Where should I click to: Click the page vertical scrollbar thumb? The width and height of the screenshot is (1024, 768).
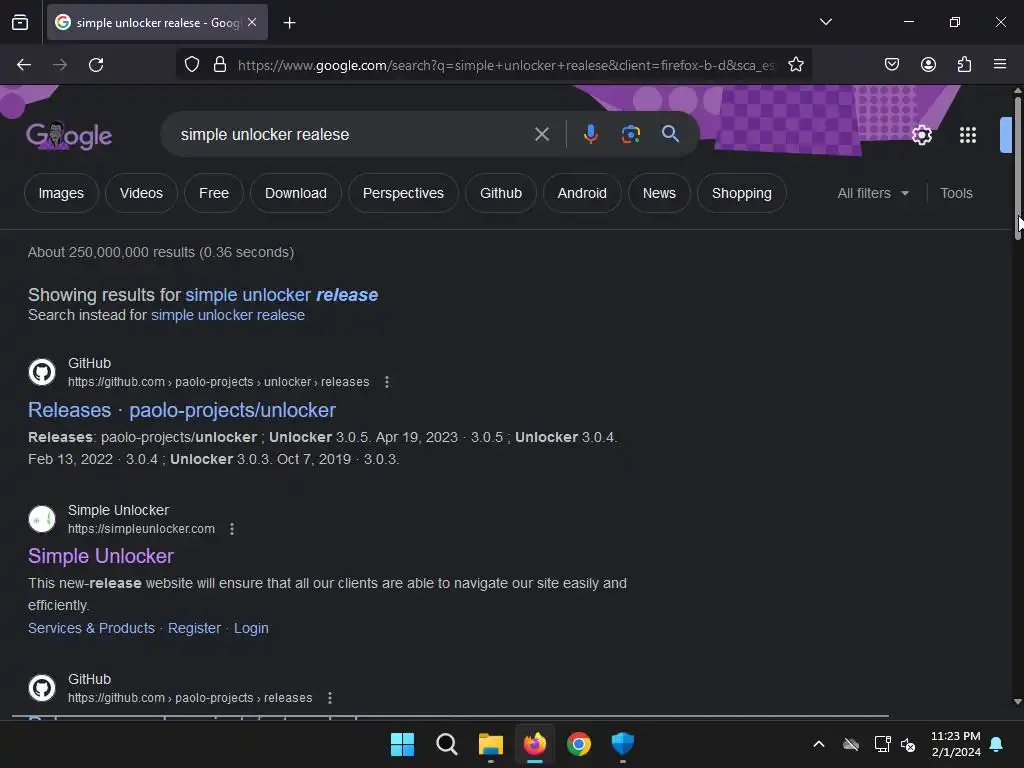pos(1017,169)
